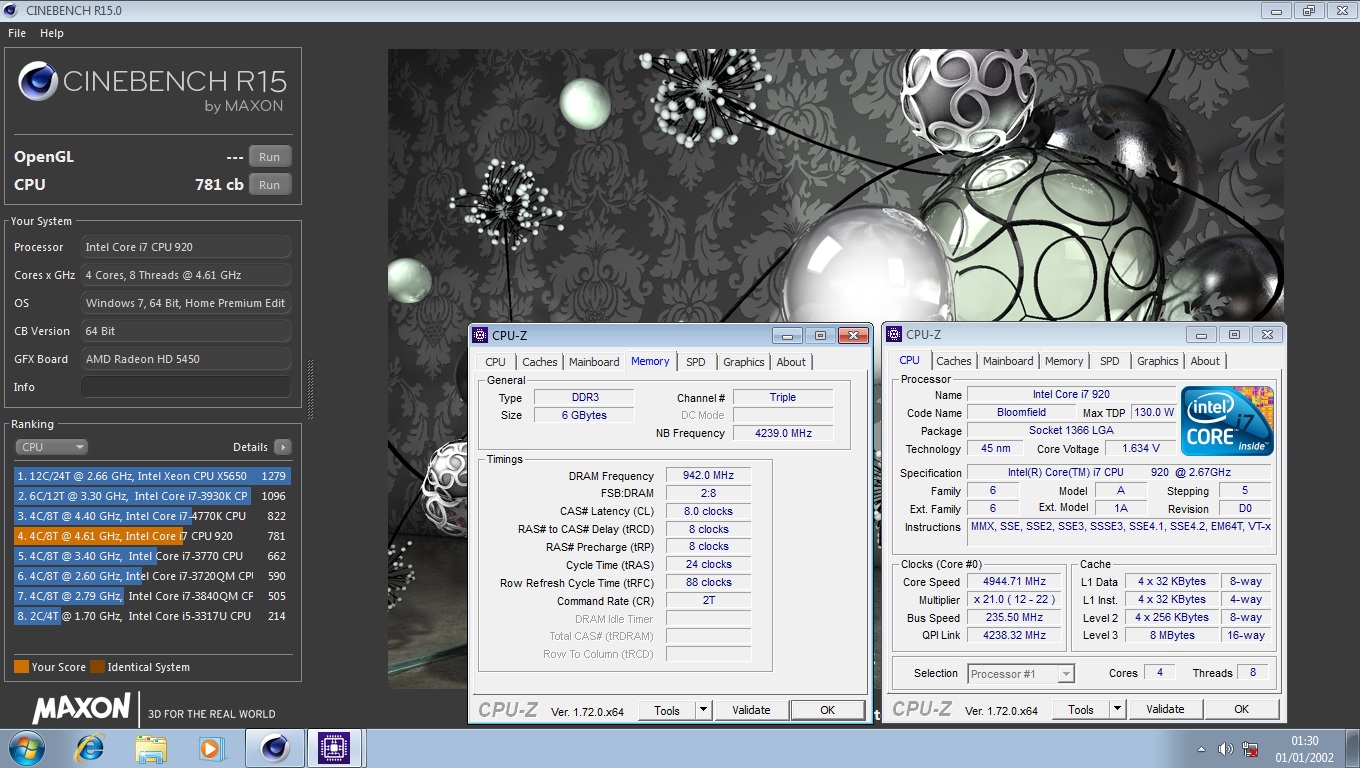The image size is (1360, 768).
Task: Open Help menu in Cinebench
Action: point(52,33)
